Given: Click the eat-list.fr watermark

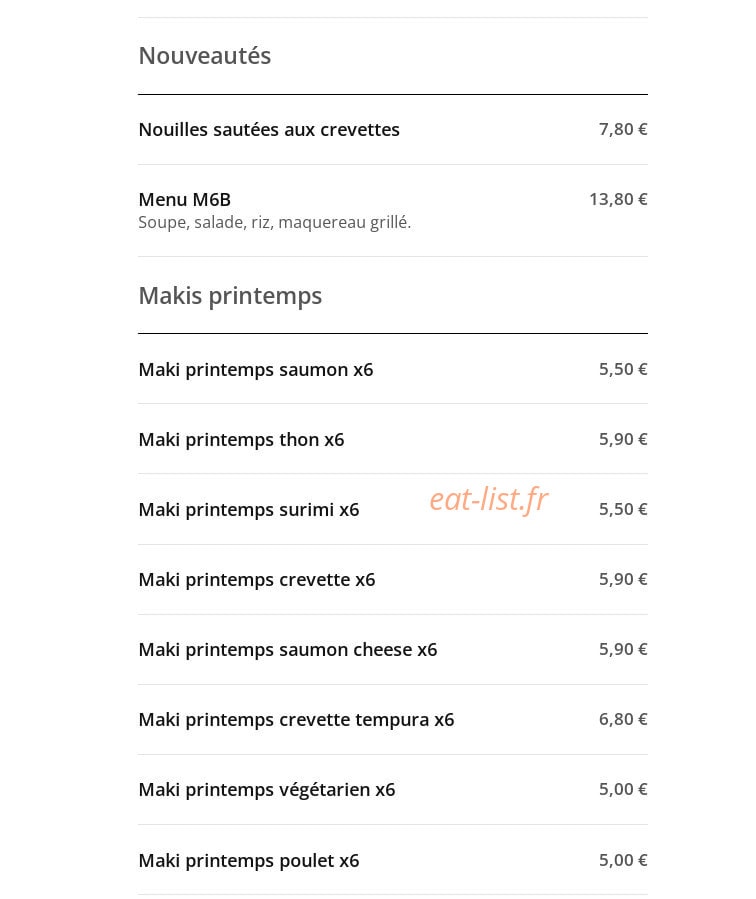Looking at the screenshot, I should [488, 499].
